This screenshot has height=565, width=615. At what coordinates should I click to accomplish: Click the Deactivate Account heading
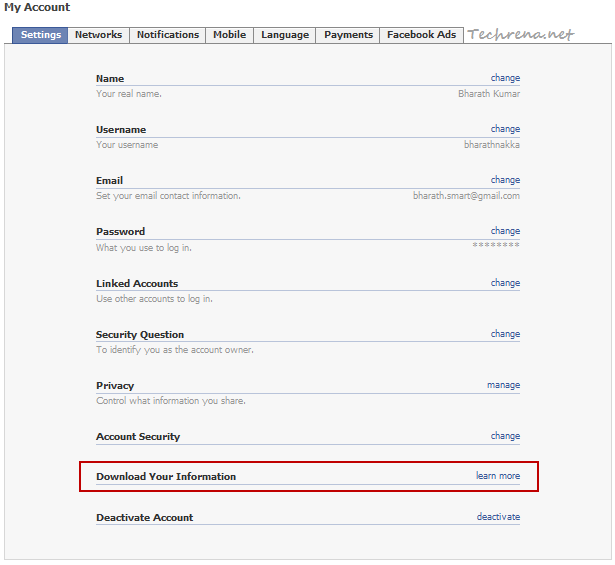pyautogui.click(x=145, y=518)
